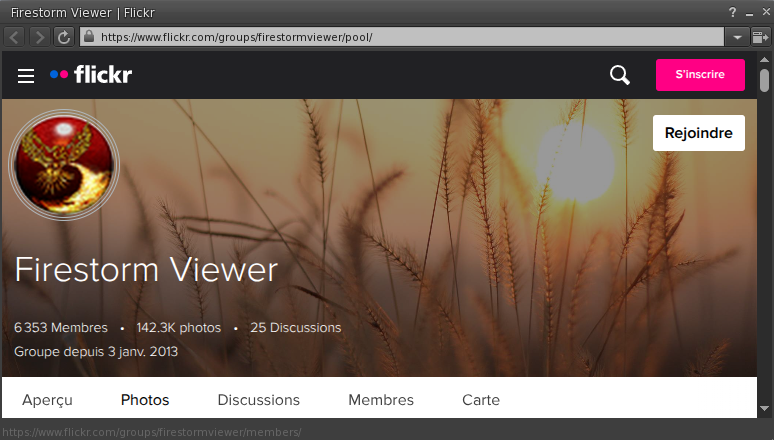This screenshot has height=440, width=774.
Task: Open the Flickr hamburger menu
Action: (x=26, y=76)
